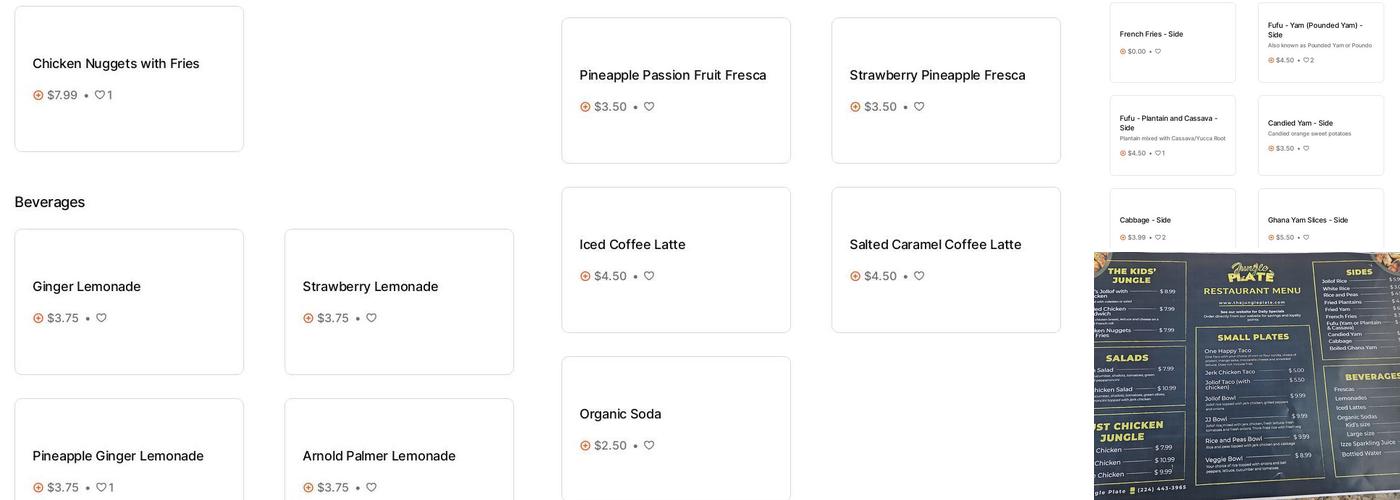1400x500 pixels.
Task: Tap heart on Strawberry Pineapple Fresca
Action: click(919, 107)
